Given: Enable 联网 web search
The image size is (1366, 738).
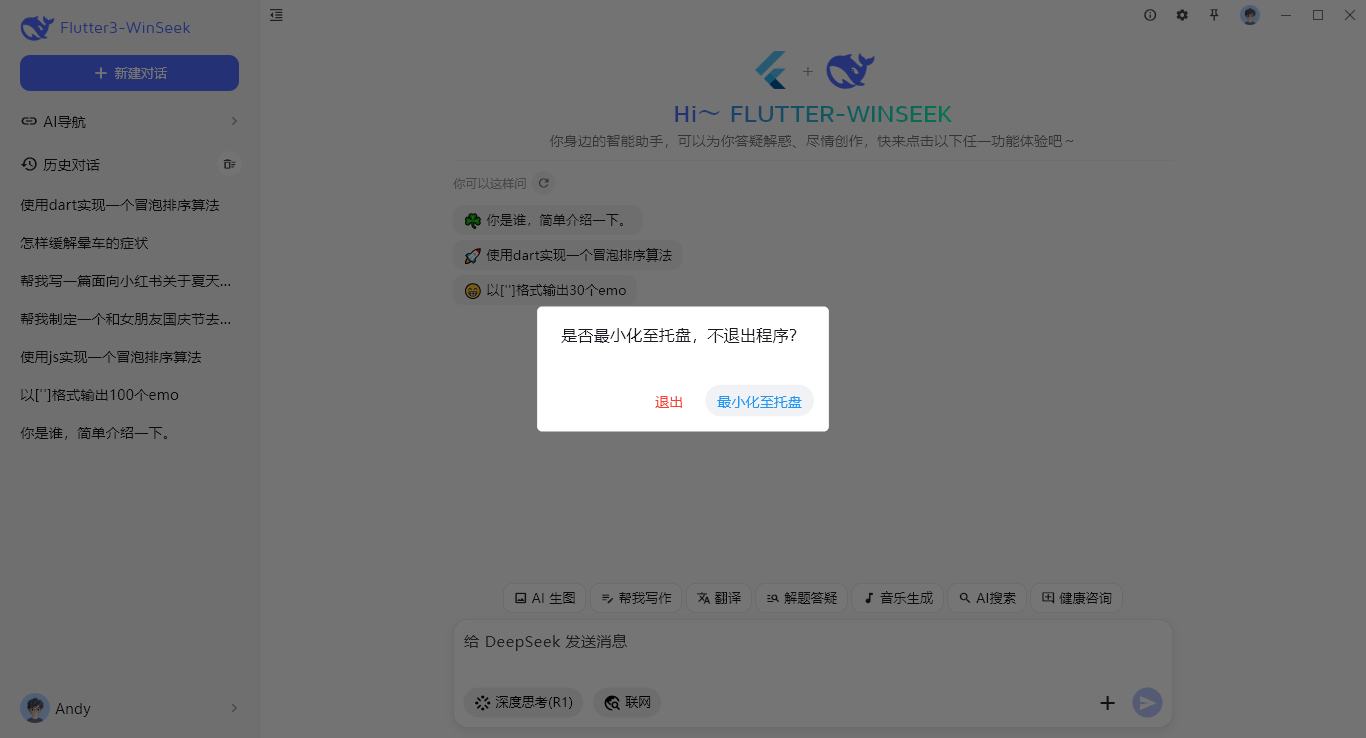Looking at the screenshot, I should tap(626, 702).
